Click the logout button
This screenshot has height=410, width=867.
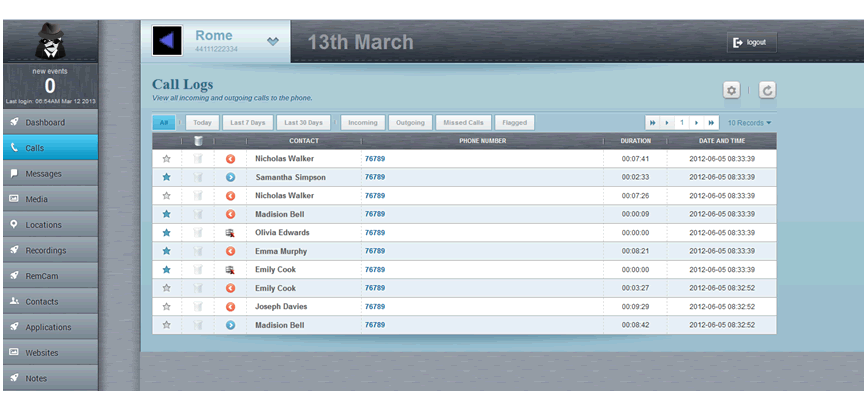pyautogui.click(x=751, y=42)
